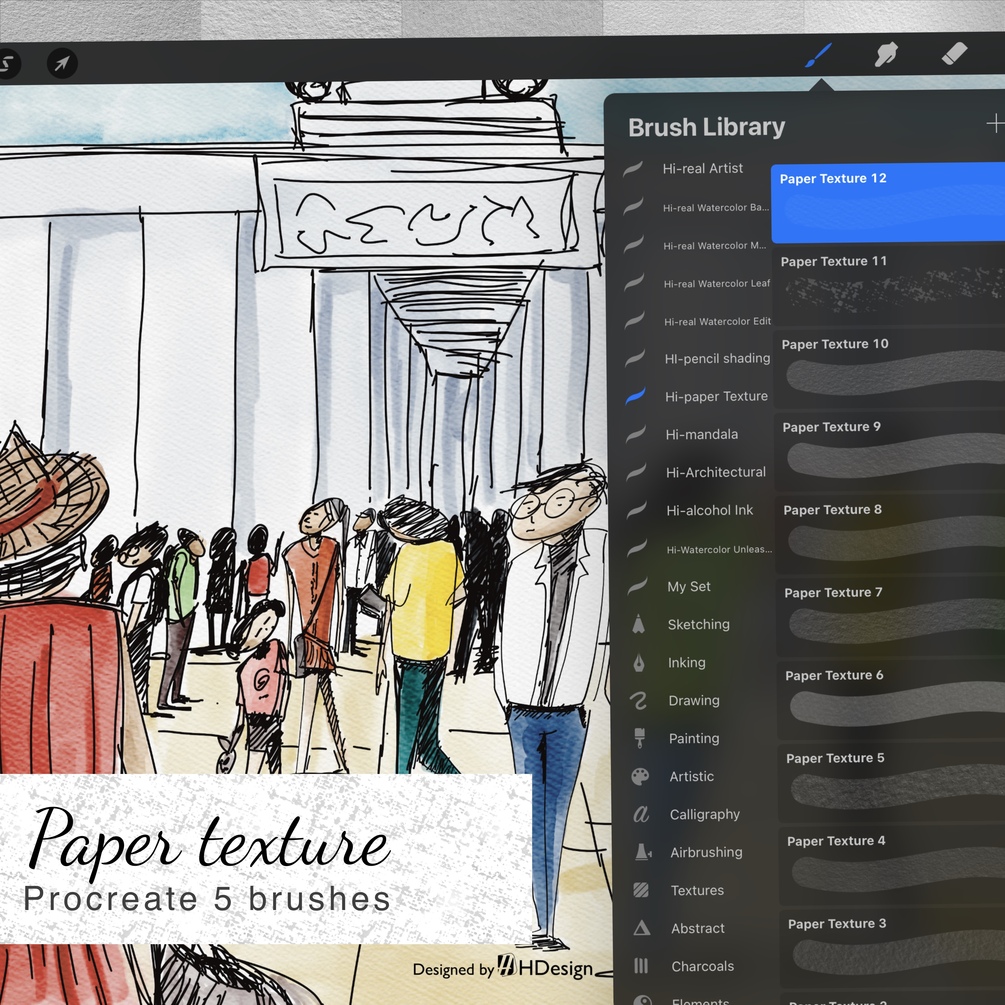Screen dimensions: 1005x1005
Task: Click the blue Hi-paper Texture stroke icon
Action: click(x=635, y=397)
